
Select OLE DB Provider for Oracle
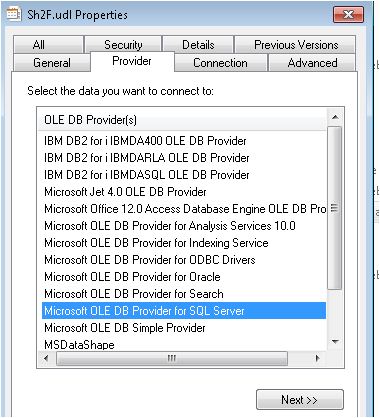click(184, 277)
